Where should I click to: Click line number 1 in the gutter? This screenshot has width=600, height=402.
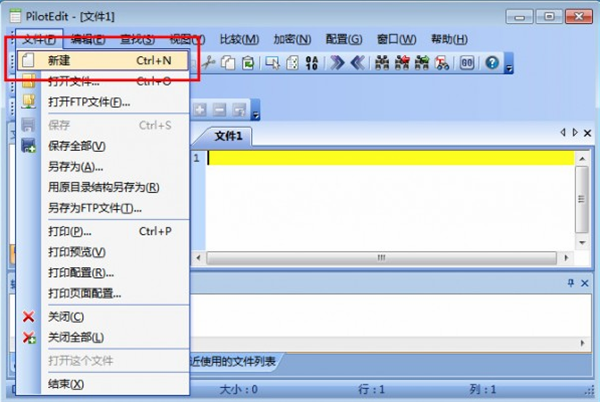tap(196, 158)
